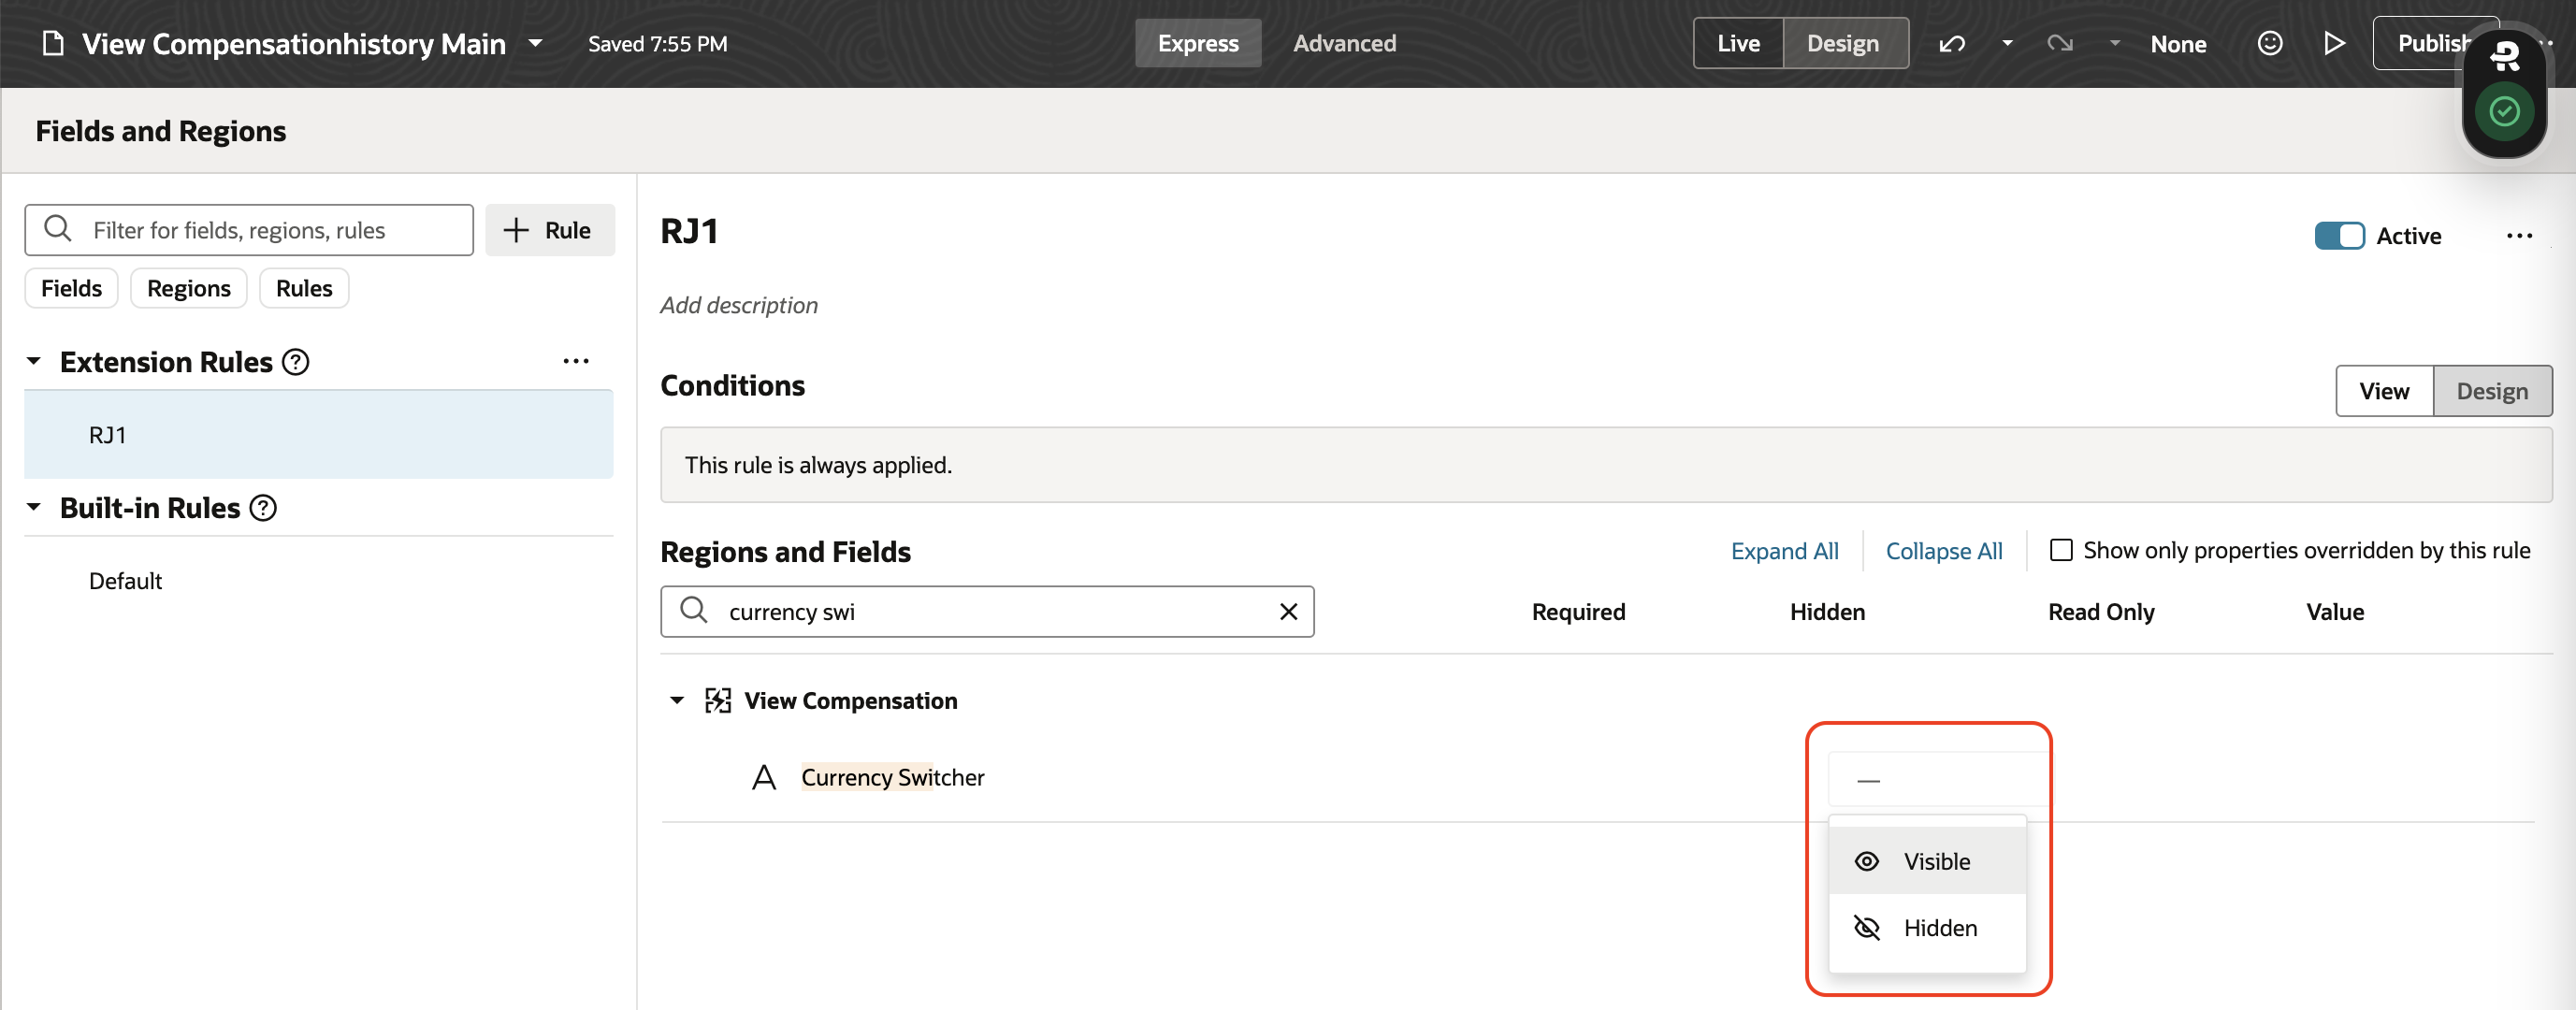Switch to the Advanced mode tab
Image resolution: width=2576 pixels, height=1010 pixels.
[1345, 43]
